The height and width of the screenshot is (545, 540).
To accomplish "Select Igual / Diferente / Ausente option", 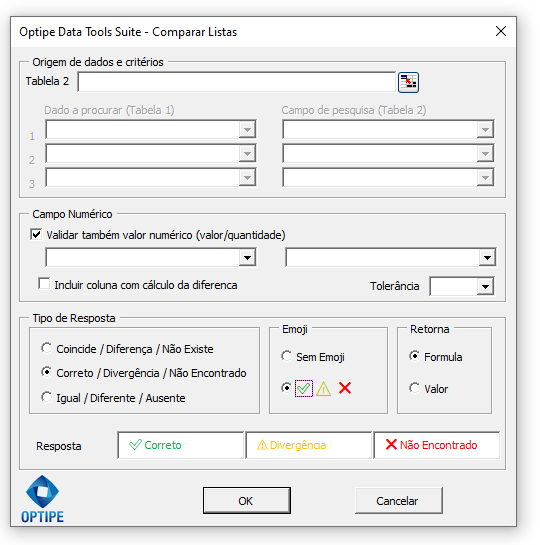I will coord(47,397).
